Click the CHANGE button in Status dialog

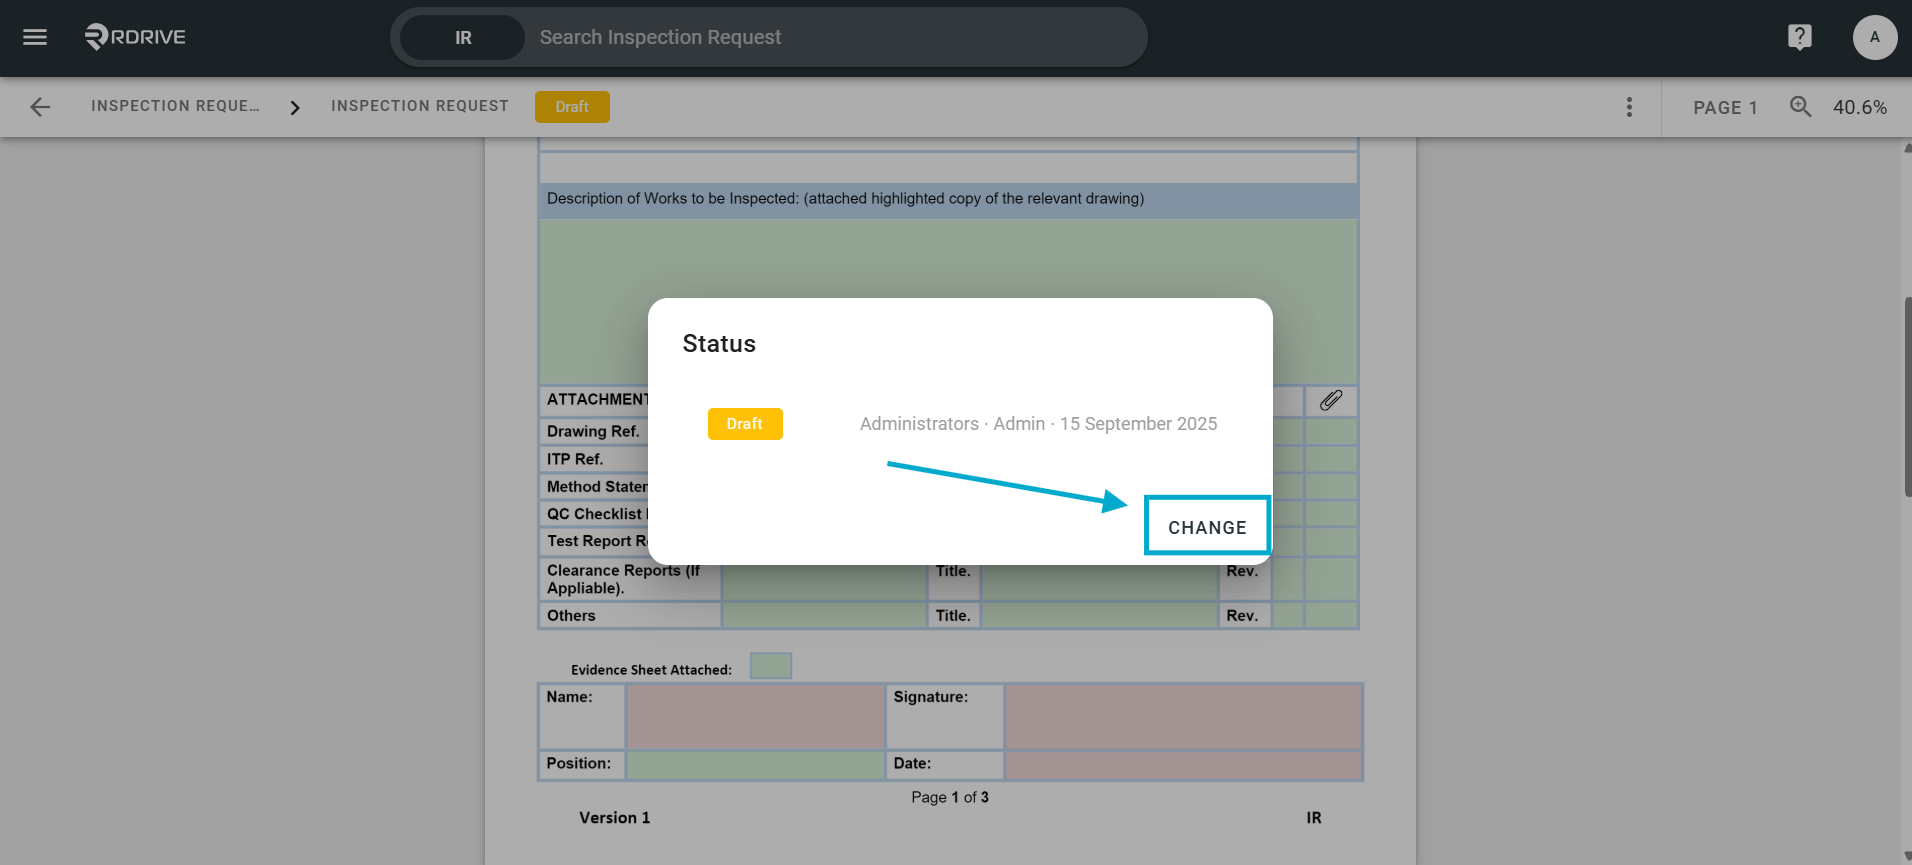[x=1207, y=527]
